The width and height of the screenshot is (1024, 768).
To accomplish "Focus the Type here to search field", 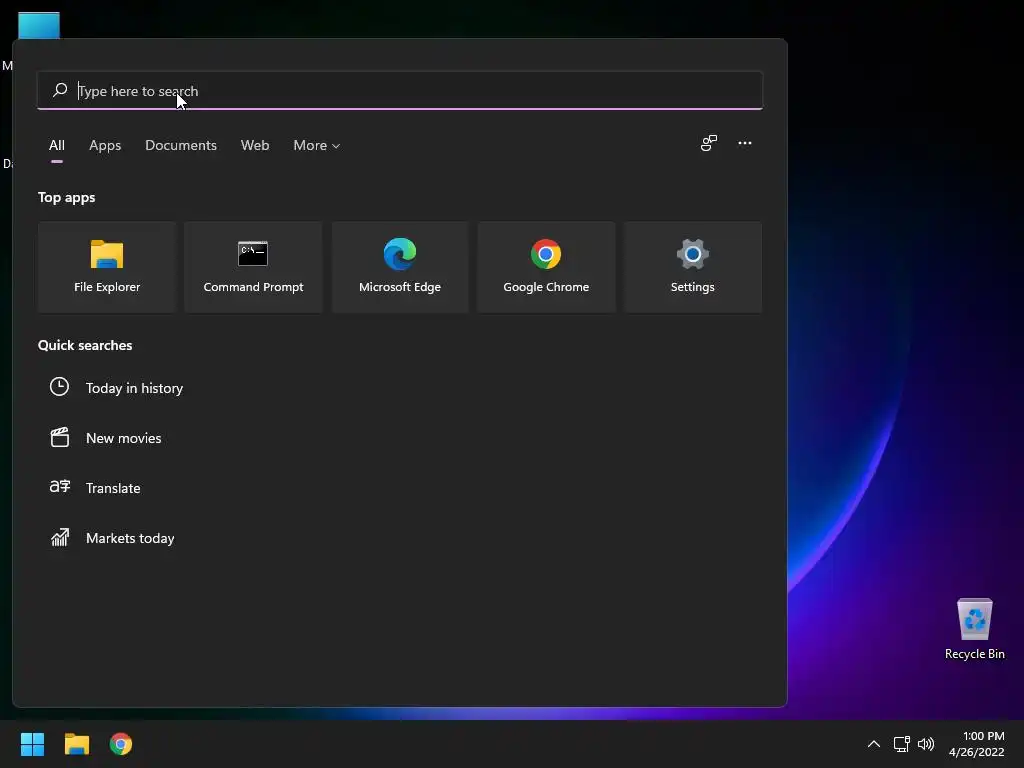I will point(400,91).
